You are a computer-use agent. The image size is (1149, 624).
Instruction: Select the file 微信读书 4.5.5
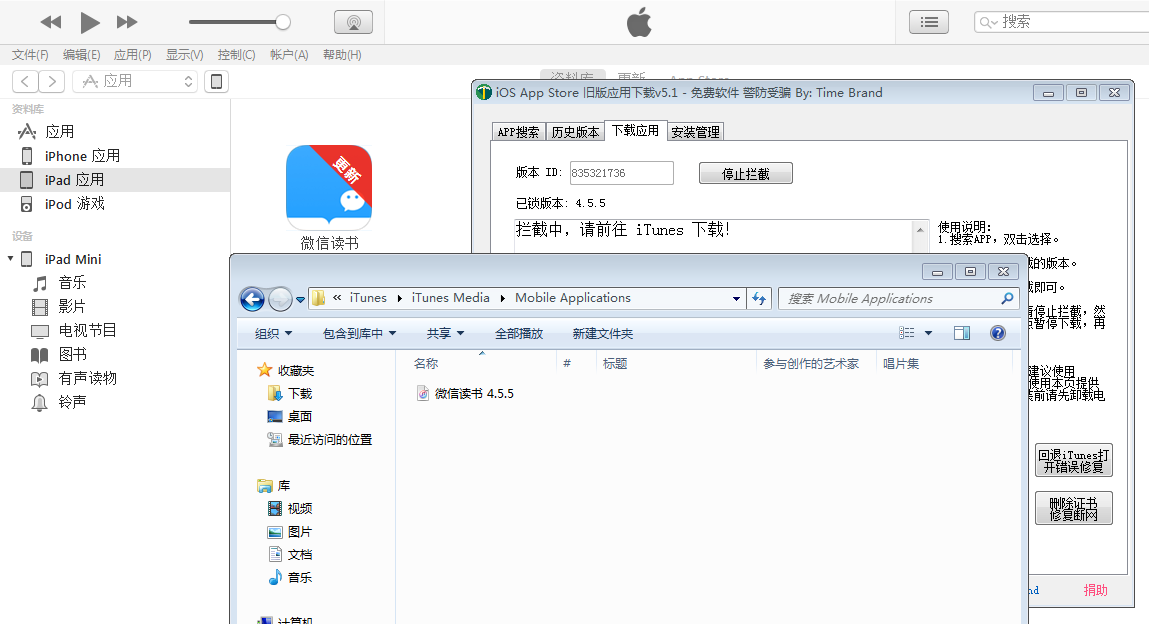coord(465,394)
